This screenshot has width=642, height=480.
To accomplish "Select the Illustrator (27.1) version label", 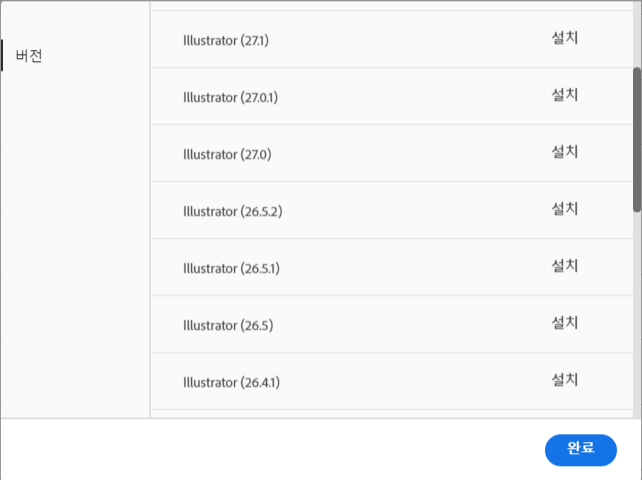I will [x=226, y=41].
